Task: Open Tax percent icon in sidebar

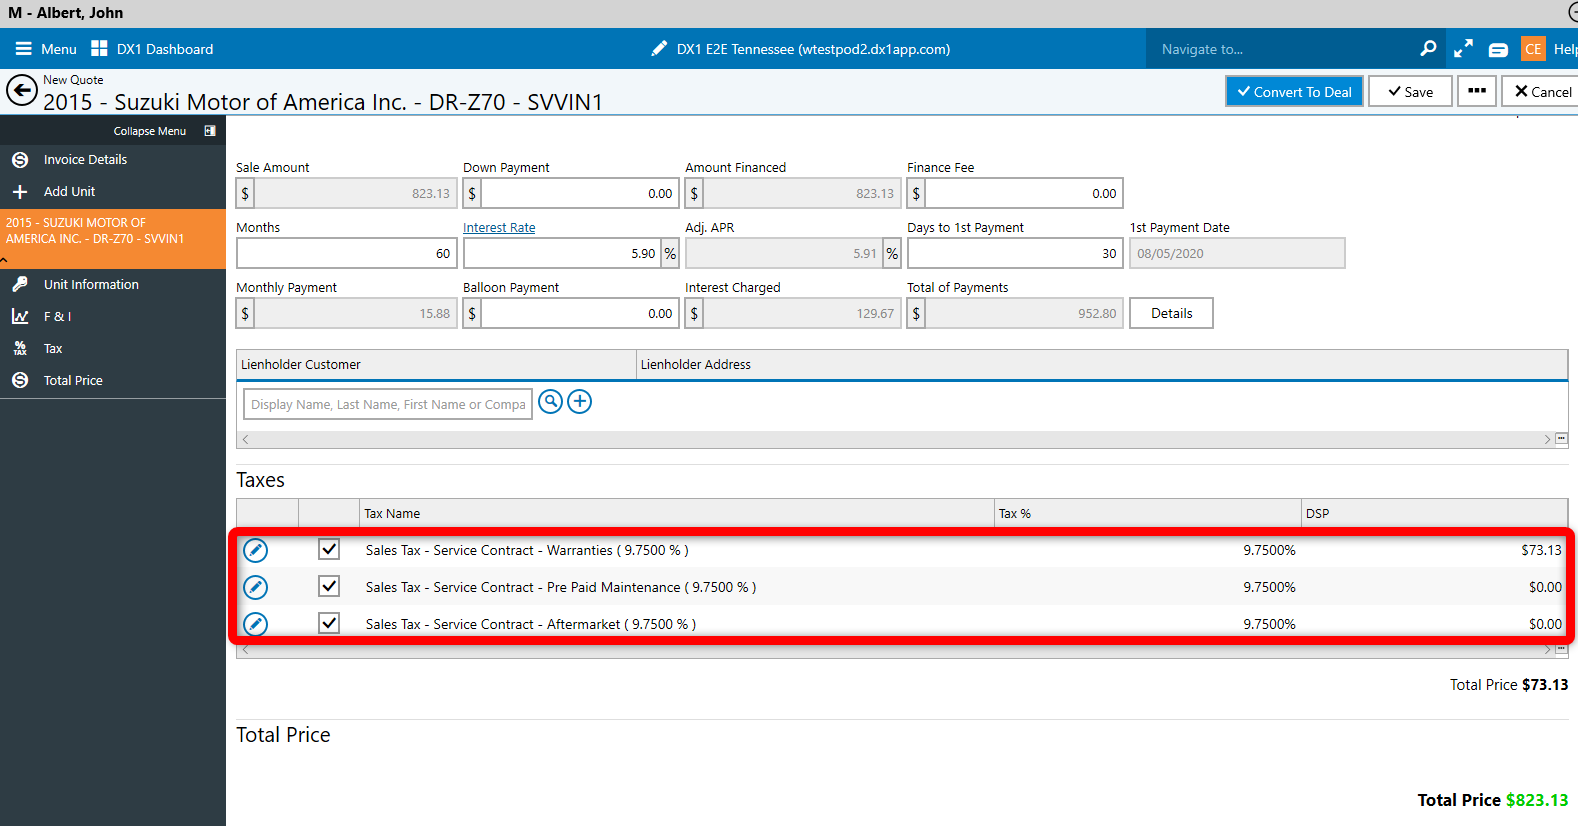Action: click(20, 349)
